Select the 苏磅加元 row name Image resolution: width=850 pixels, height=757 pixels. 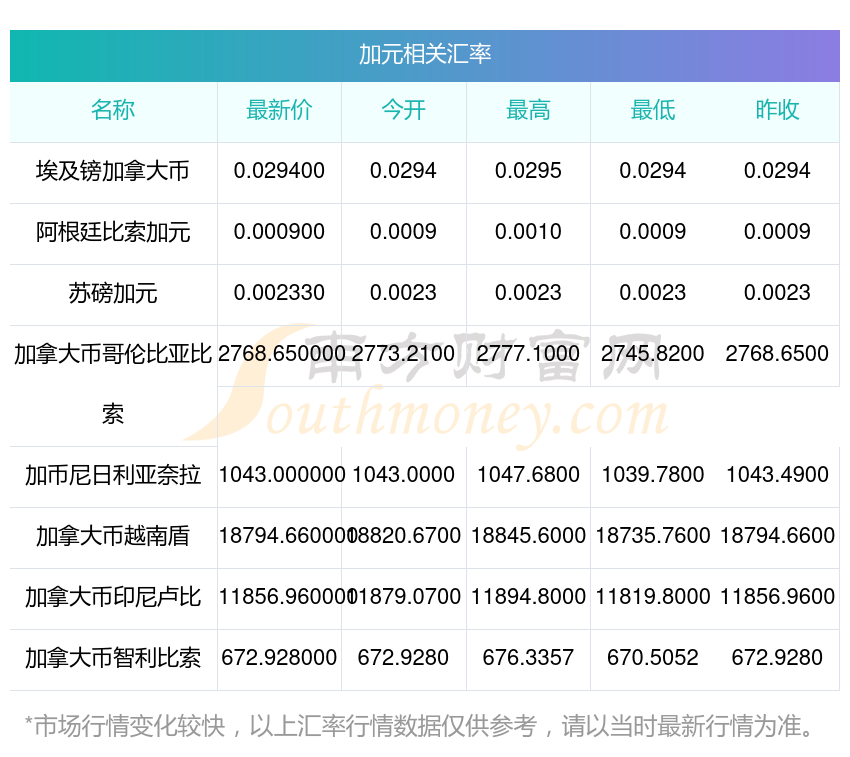click(113, 293)
